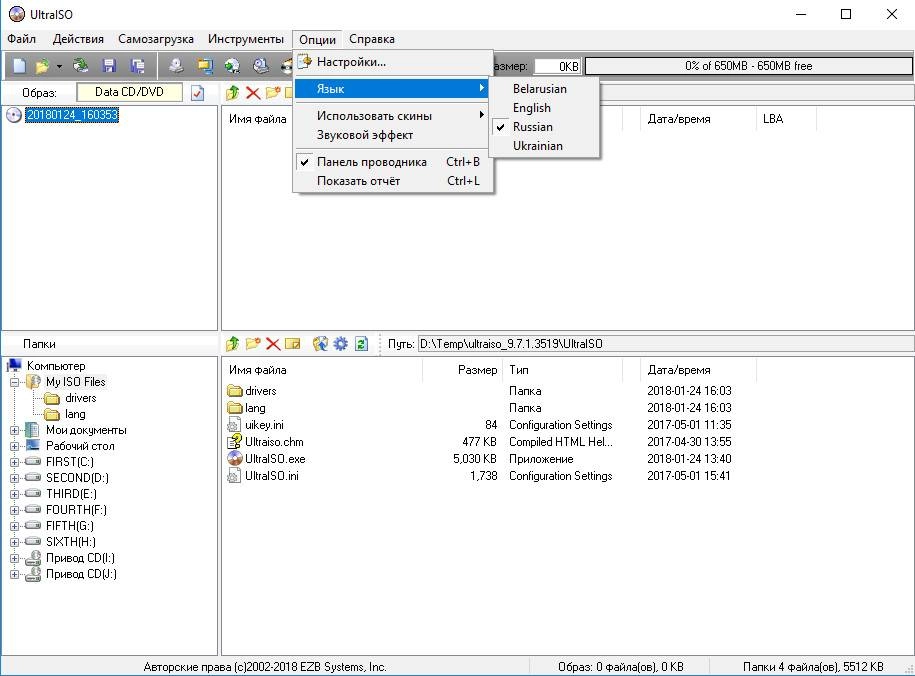
Task: Click the blue gear icon in local toolbar
Action: (340, 343)
